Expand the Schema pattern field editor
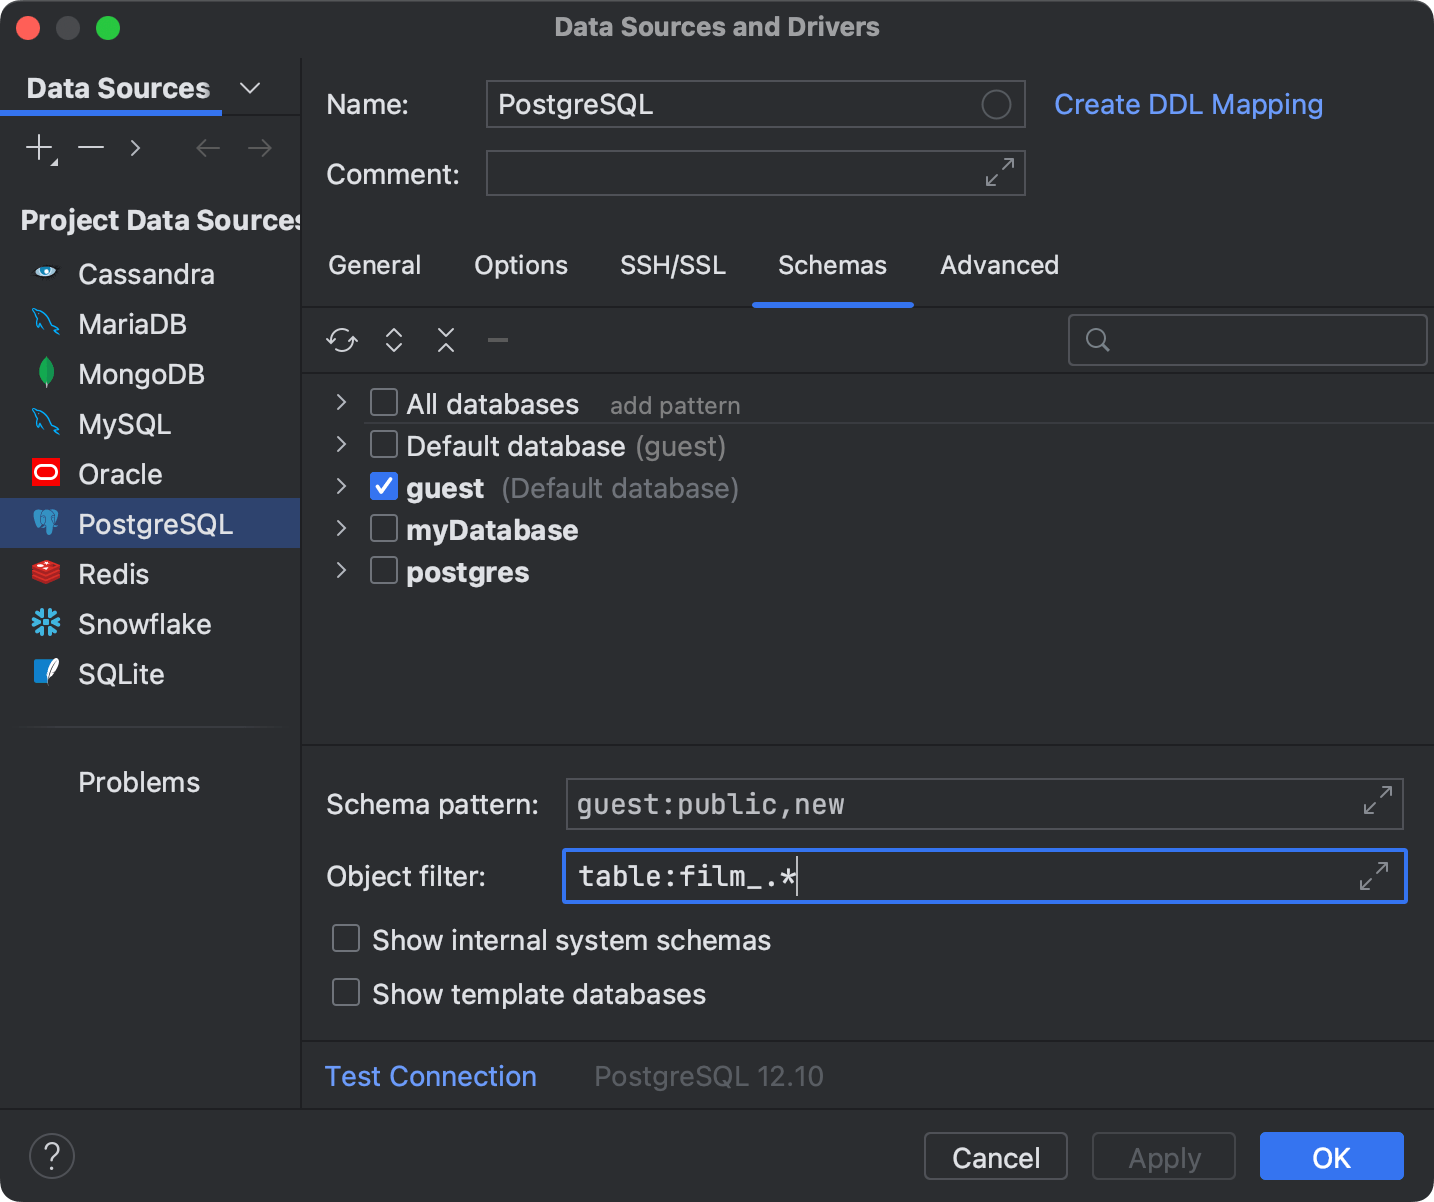 point(1378,802)
